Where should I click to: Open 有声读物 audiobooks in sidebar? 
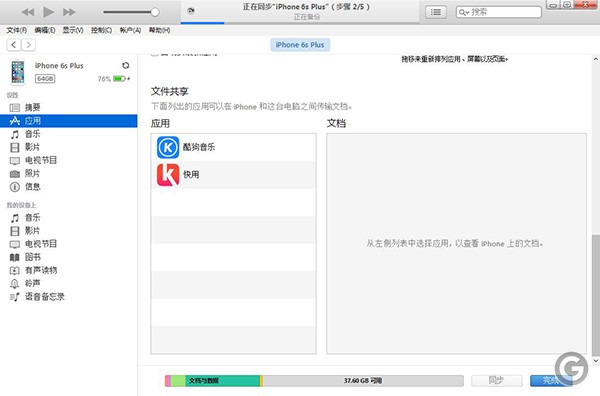click(x=68, y=271)
